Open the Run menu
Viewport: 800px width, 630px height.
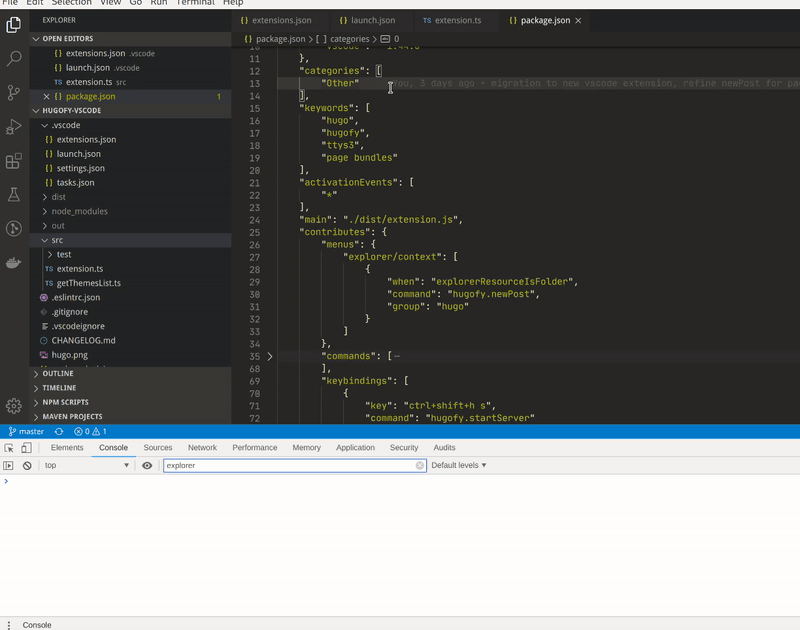tap(159, 3)
